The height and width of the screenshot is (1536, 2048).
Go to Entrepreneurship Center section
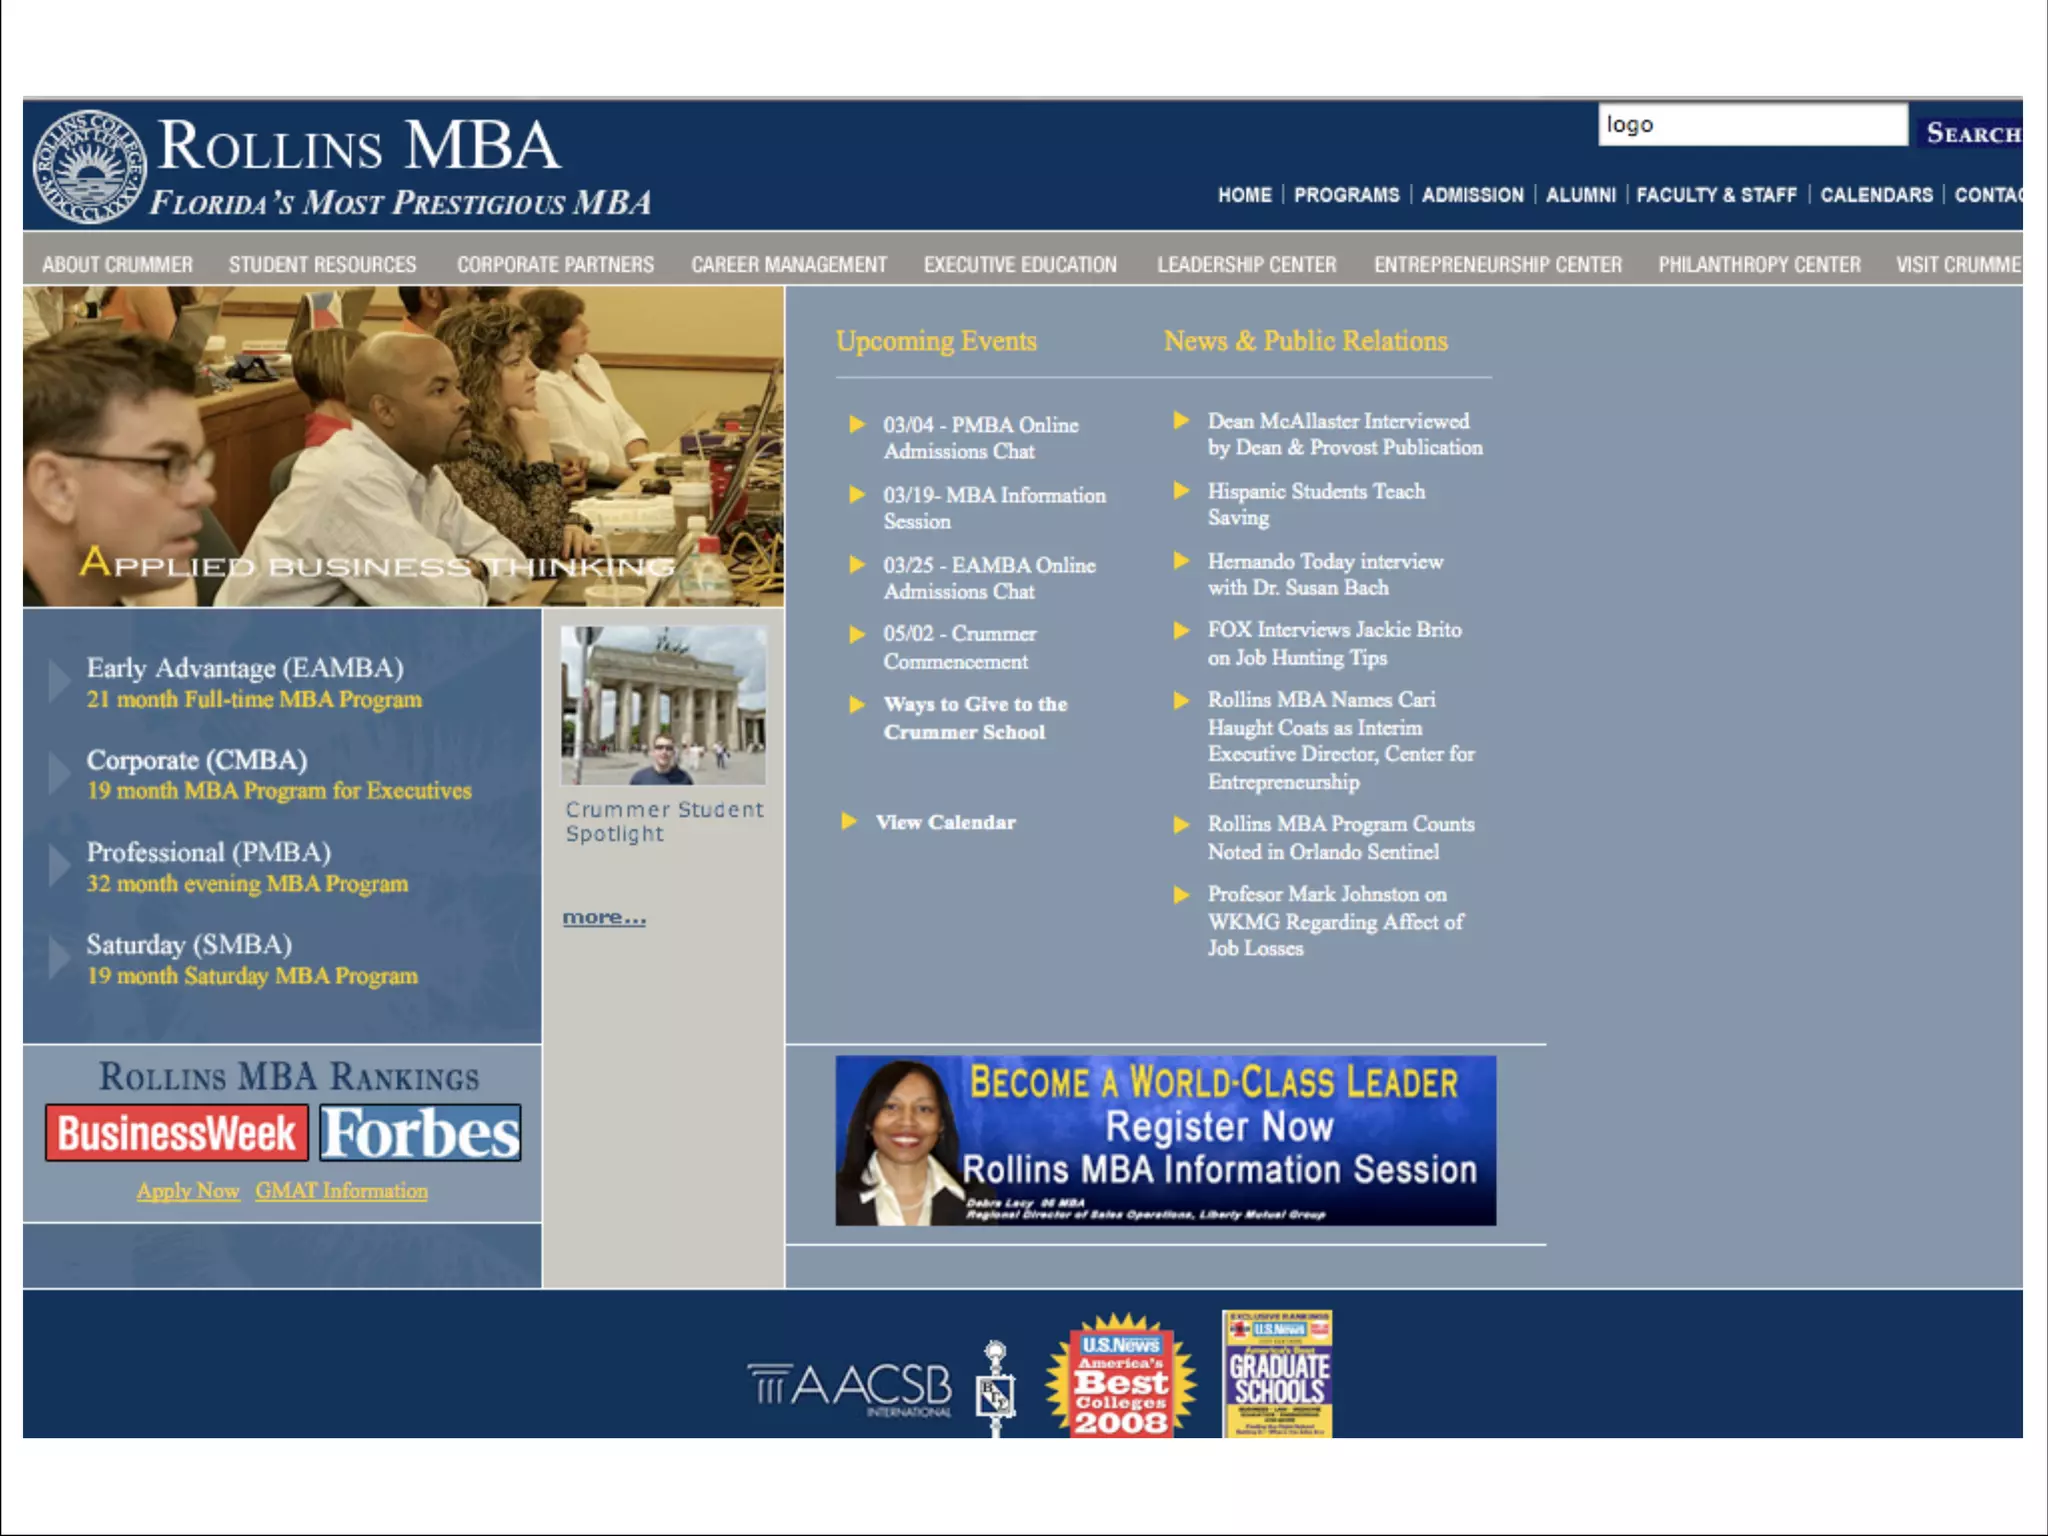click(1497, 265)
